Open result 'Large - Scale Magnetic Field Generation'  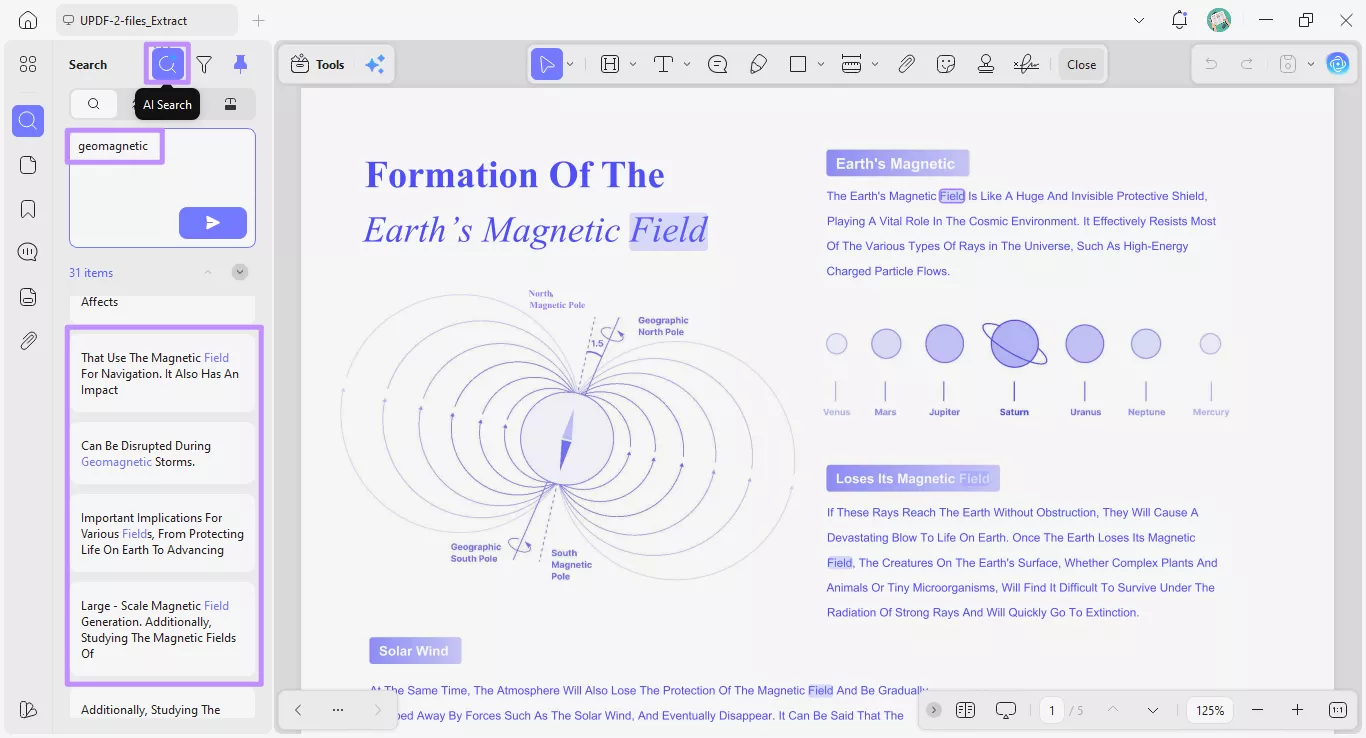(162, 629)
